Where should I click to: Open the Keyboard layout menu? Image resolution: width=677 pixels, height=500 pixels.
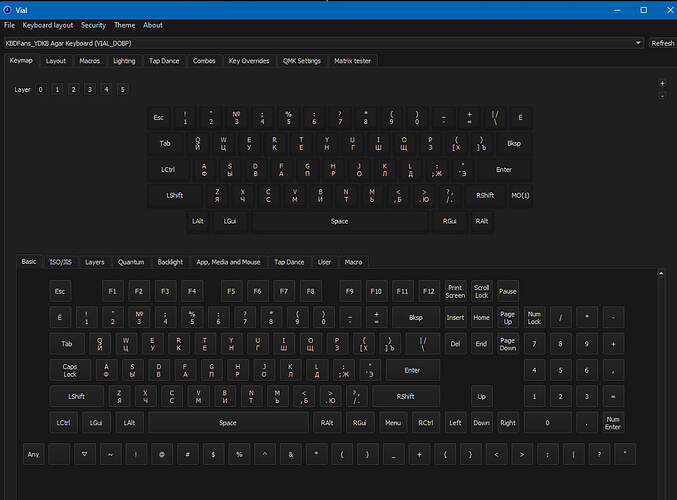coord(47,25)
